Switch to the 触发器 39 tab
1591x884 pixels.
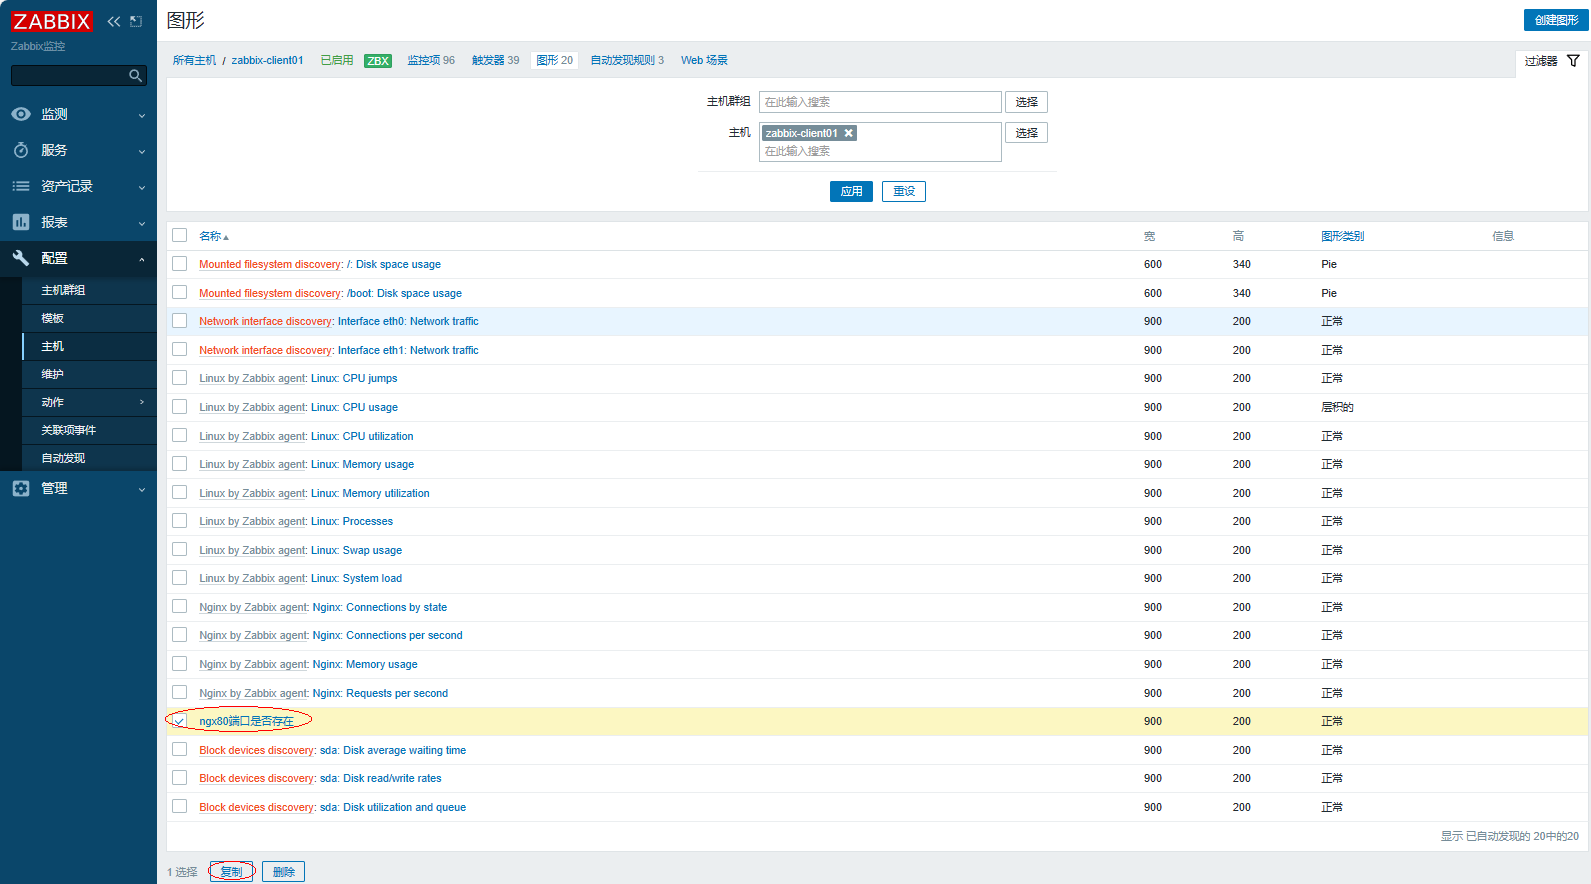click(x=495, y=60)
